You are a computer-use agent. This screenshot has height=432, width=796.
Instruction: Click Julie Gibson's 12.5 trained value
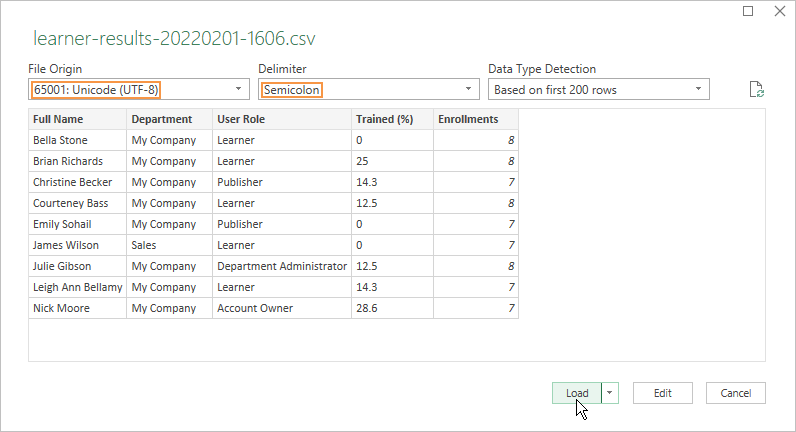click(x=392, y=266)
